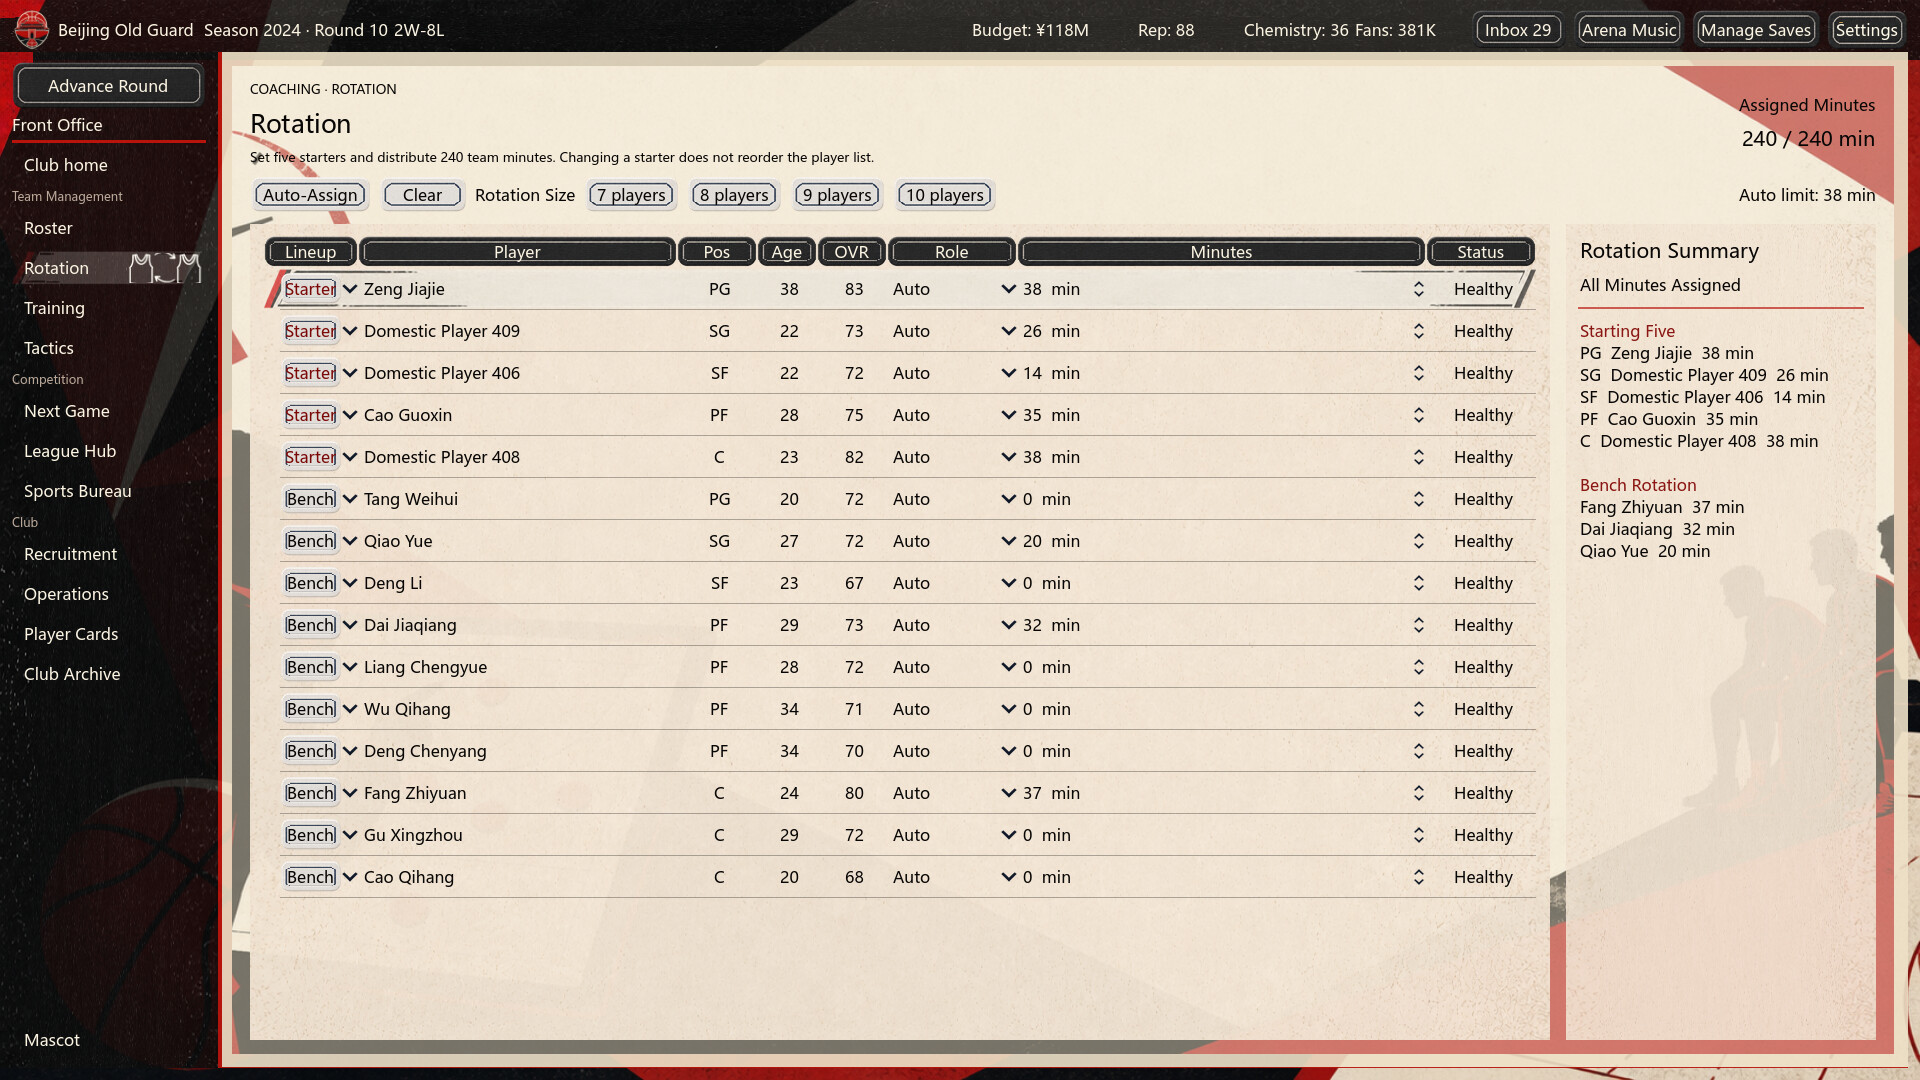Screen dimensions: 1920x1080
Task: Open Club home page
Action: point(66,165)
